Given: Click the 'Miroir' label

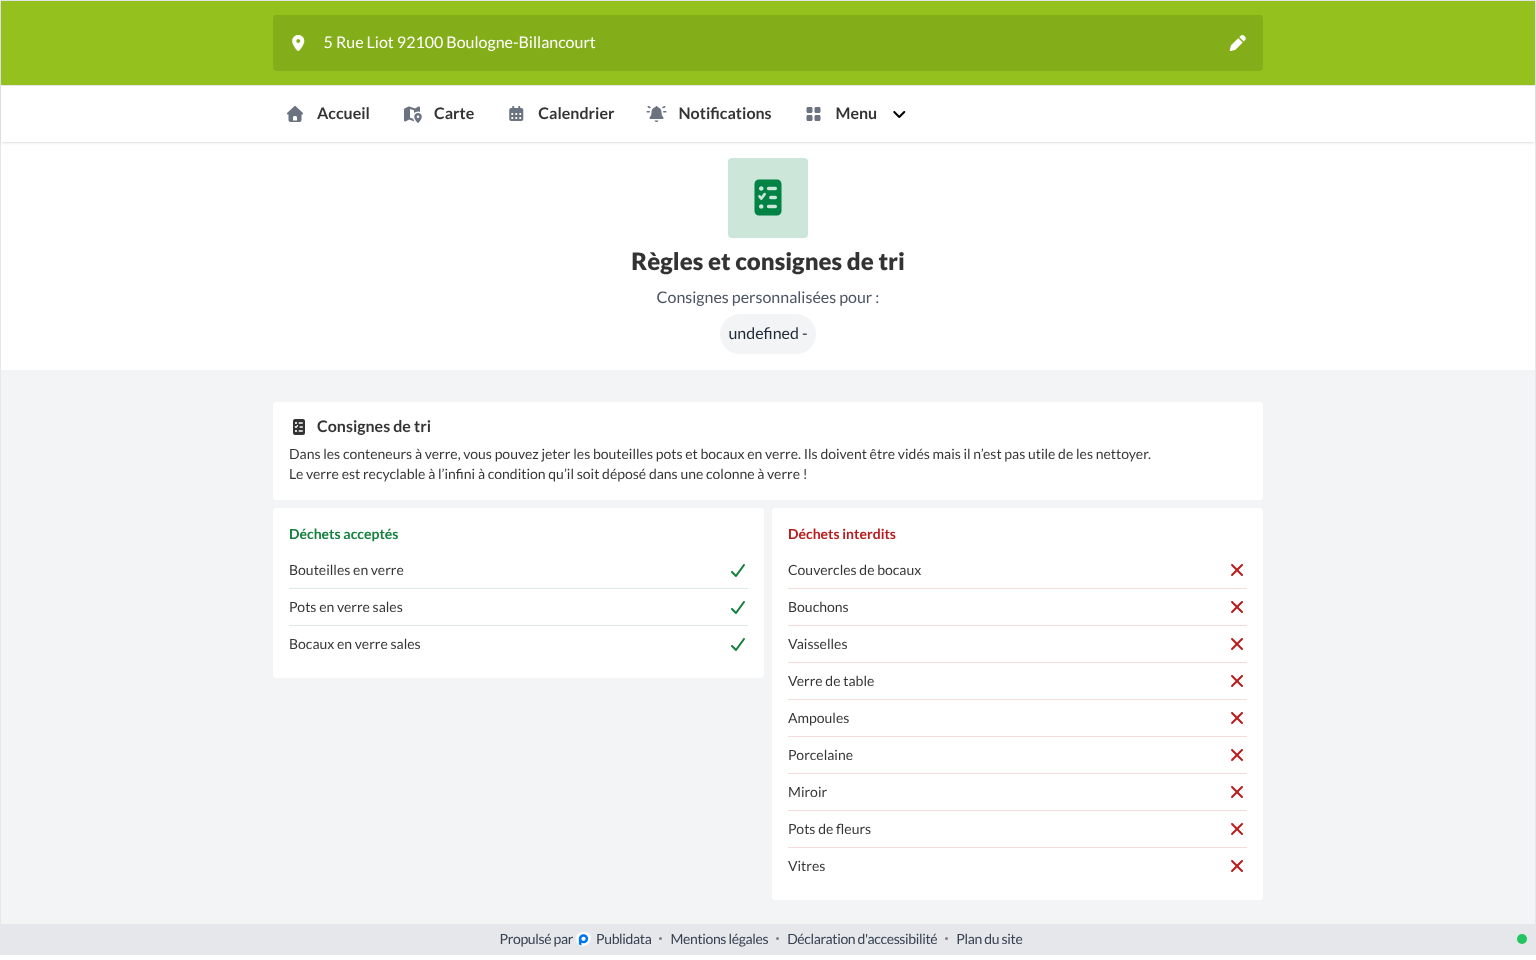Looking at the screenshot, I should click(x=808, y=793).
